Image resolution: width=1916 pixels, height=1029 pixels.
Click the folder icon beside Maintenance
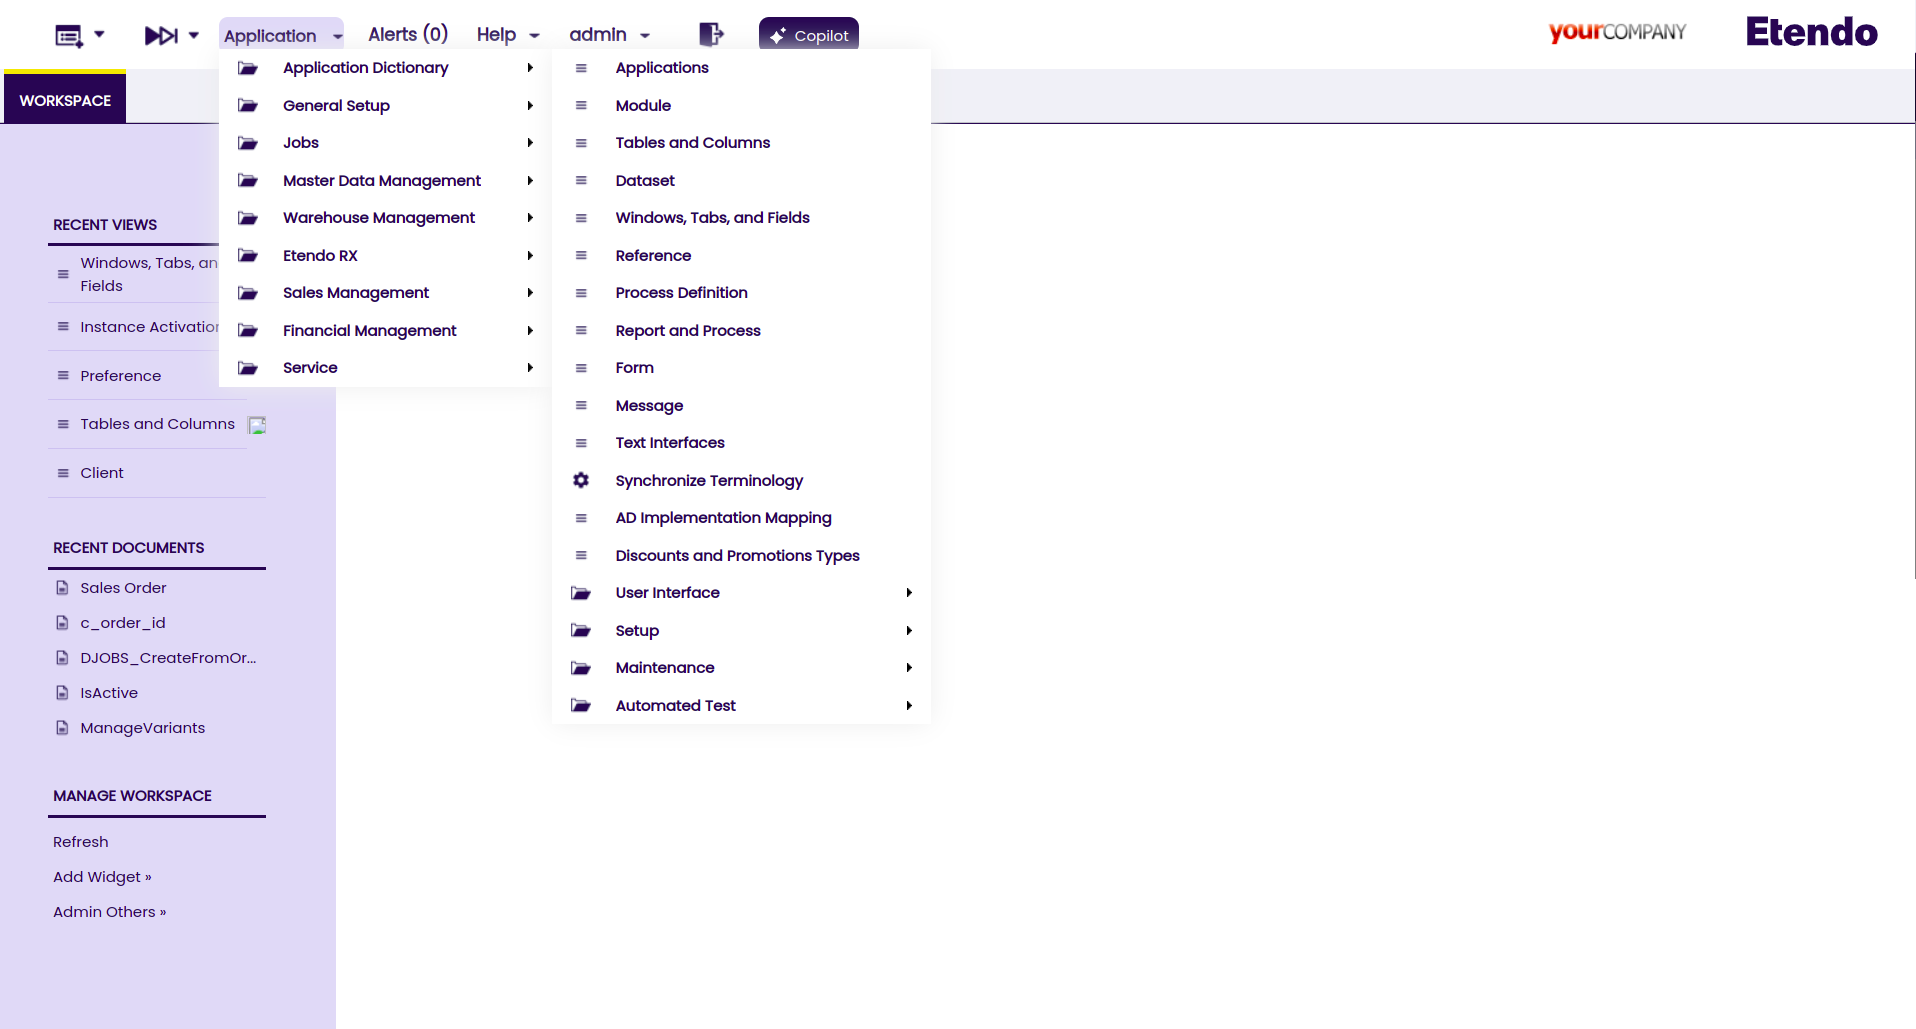click(x=581, y=668)
